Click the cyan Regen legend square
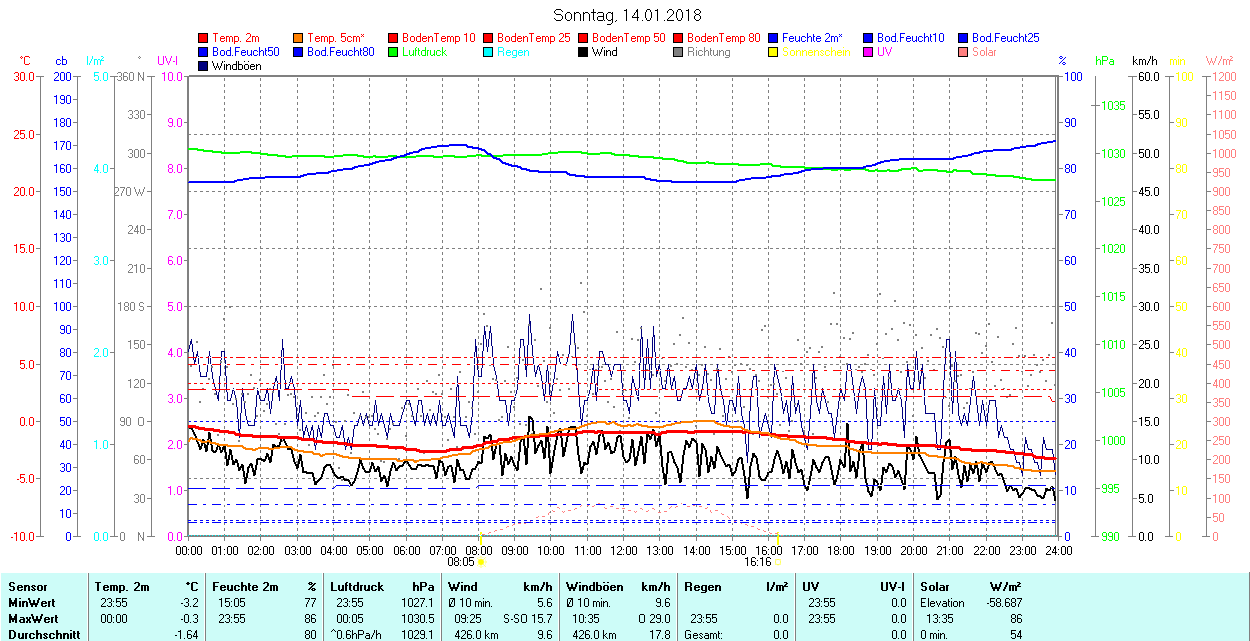 click(489, 52)
